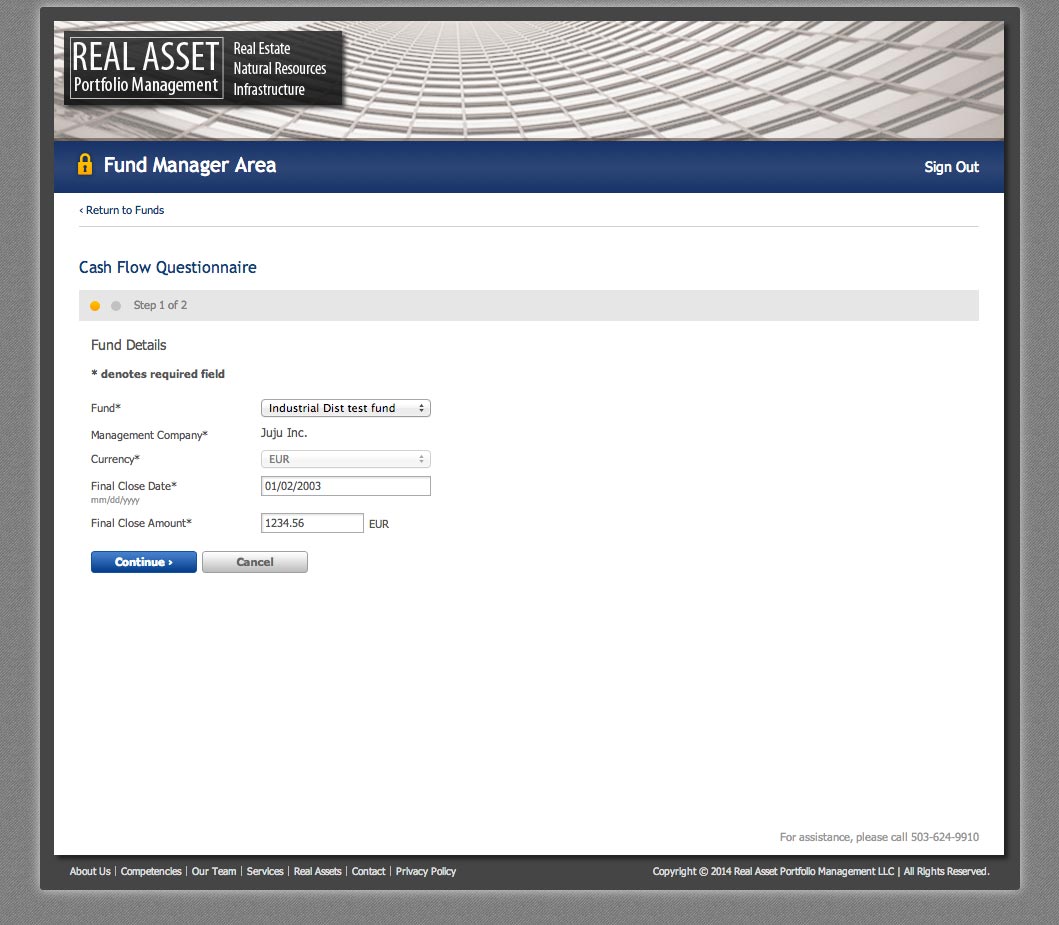Open Competencies footer link
1059x925 pixels.
151,871
